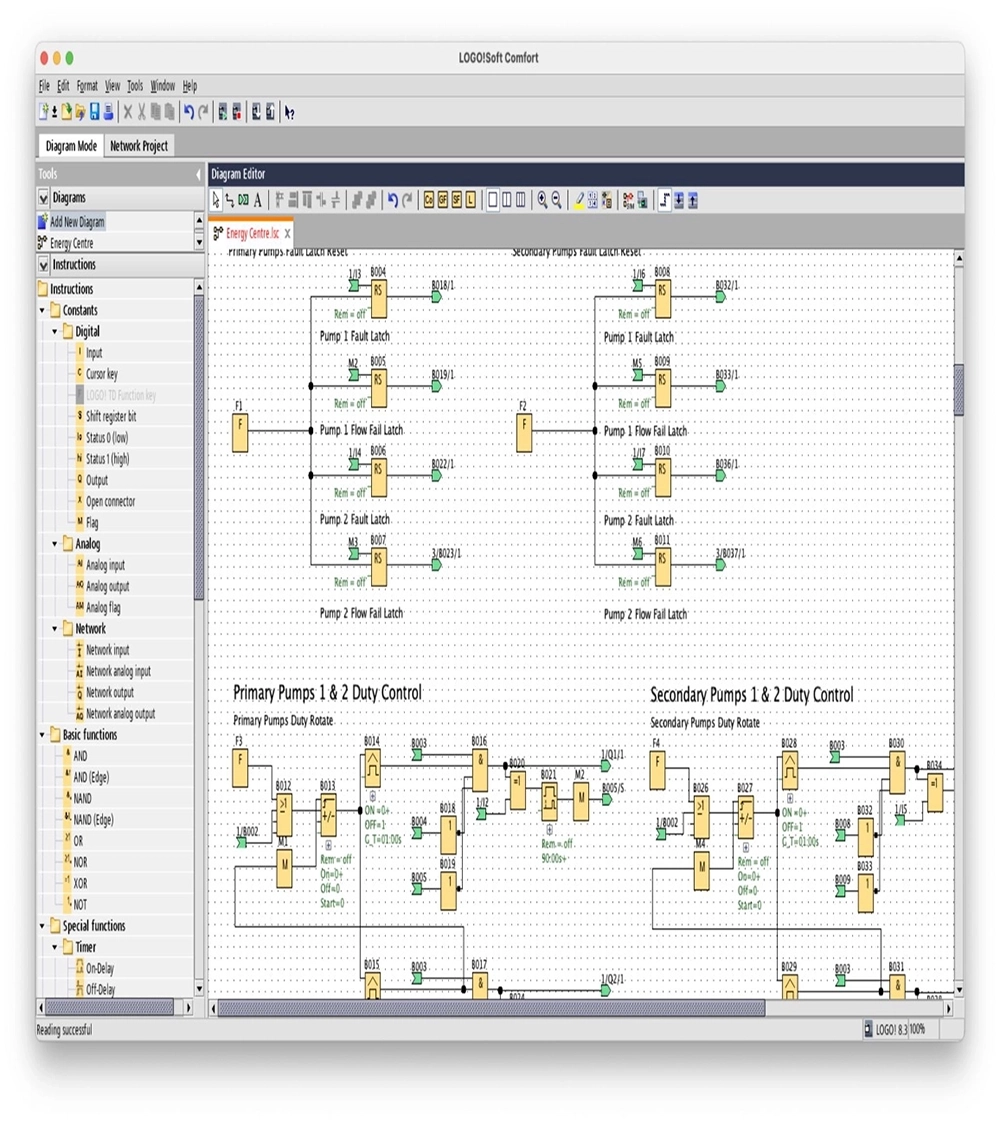Select the NAND (Edge) basic function
This screenshot has width=1000, height=1124.
point(93,820)
